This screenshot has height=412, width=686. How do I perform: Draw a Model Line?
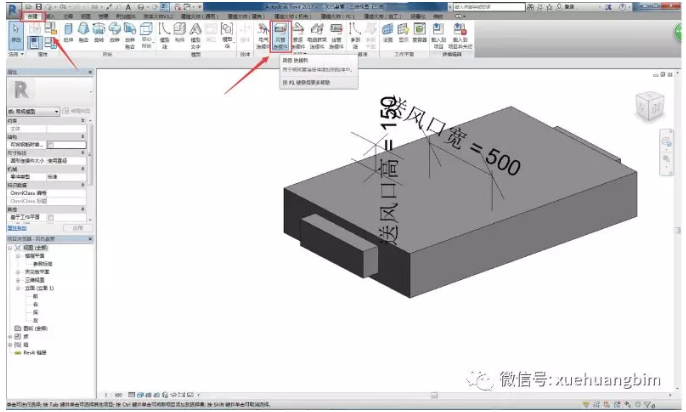coord(164,35)
